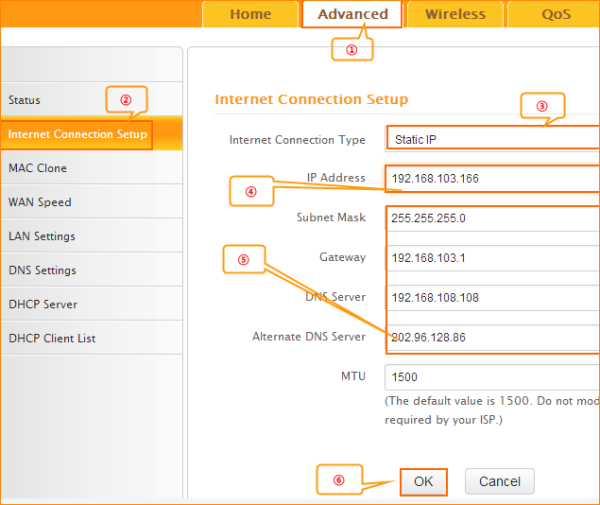This screenshot has height=505, width=600.
Task: Select the DNS Server input box
Action: point(492,298)
